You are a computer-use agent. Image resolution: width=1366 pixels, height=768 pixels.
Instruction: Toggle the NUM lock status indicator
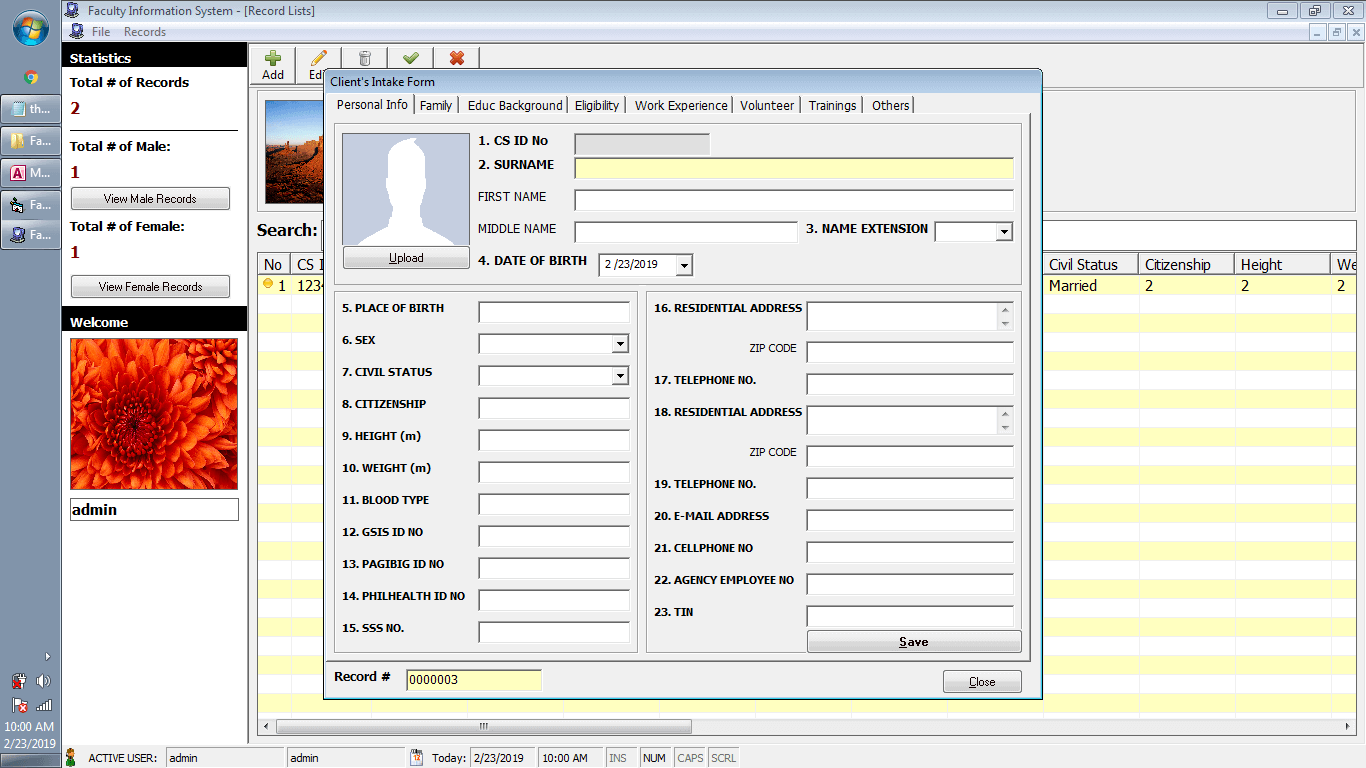click(x=655, y=757)
